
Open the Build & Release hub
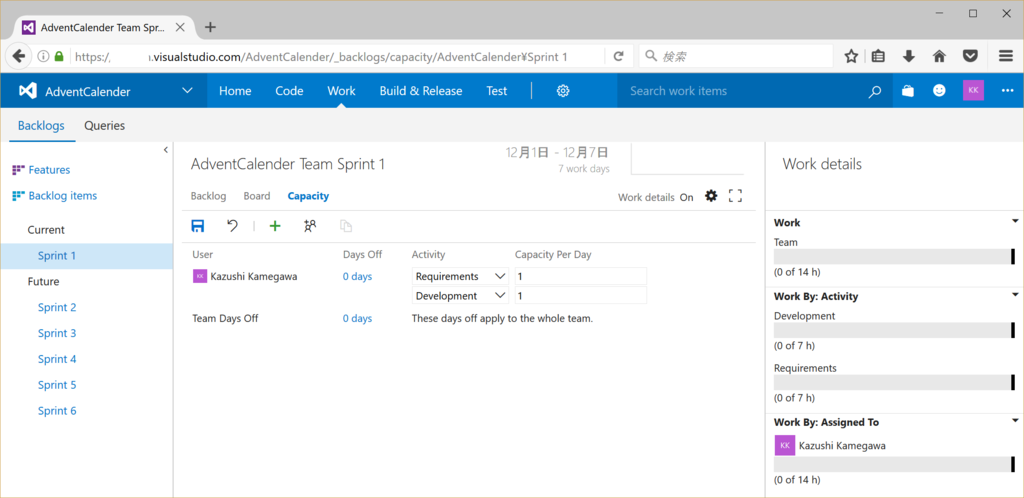pyautogui.click(x=421, y=91)
